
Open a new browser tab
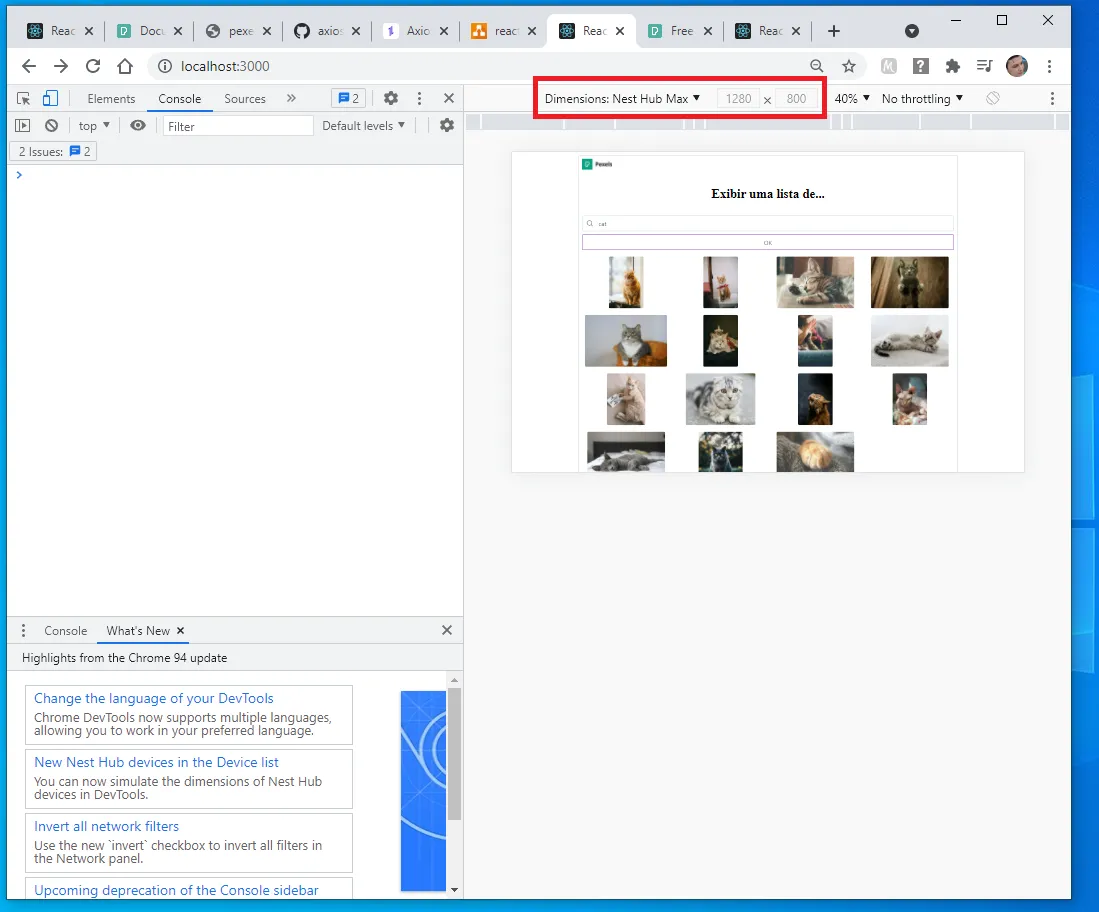pyautogui.click(x=833, y=31)
